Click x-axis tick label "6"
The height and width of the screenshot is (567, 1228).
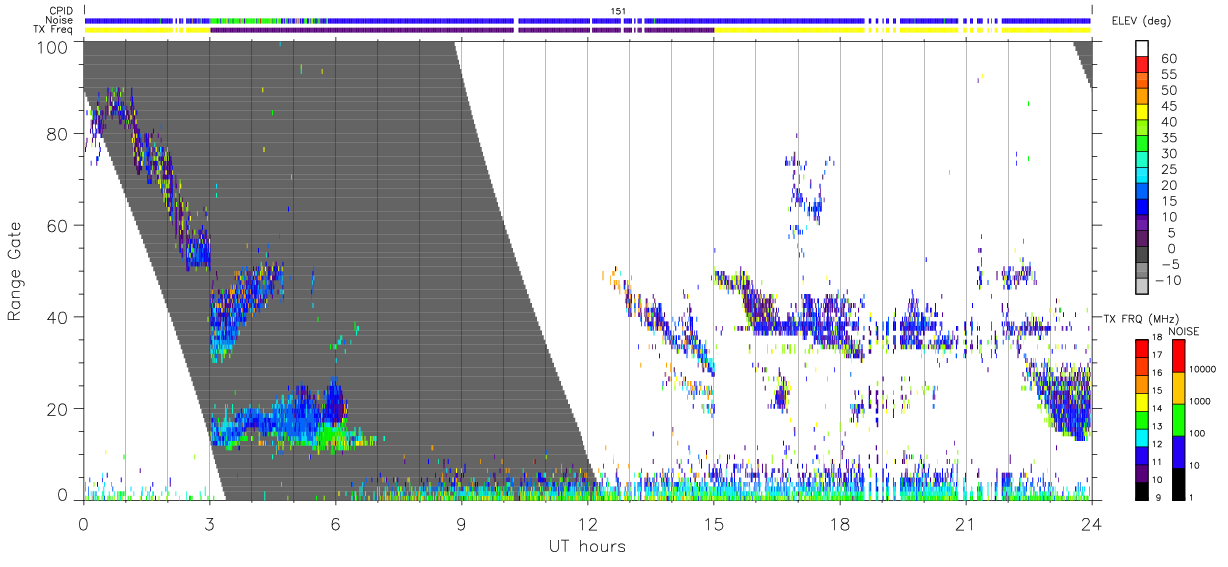click(335, 523)
